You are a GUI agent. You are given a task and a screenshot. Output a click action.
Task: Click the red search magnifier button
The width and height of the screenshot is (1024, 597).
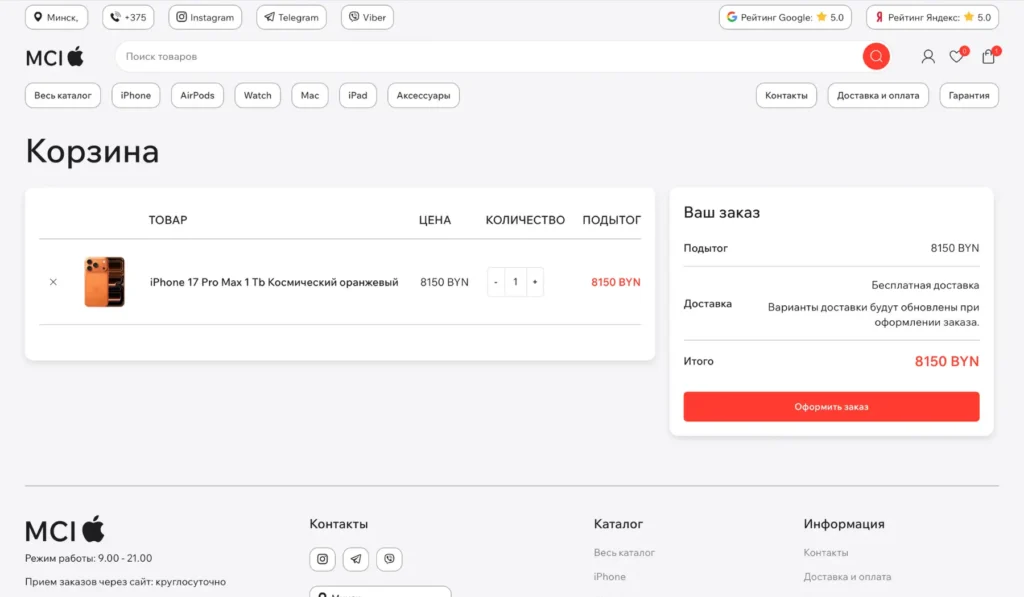click(x=876, y=57)
